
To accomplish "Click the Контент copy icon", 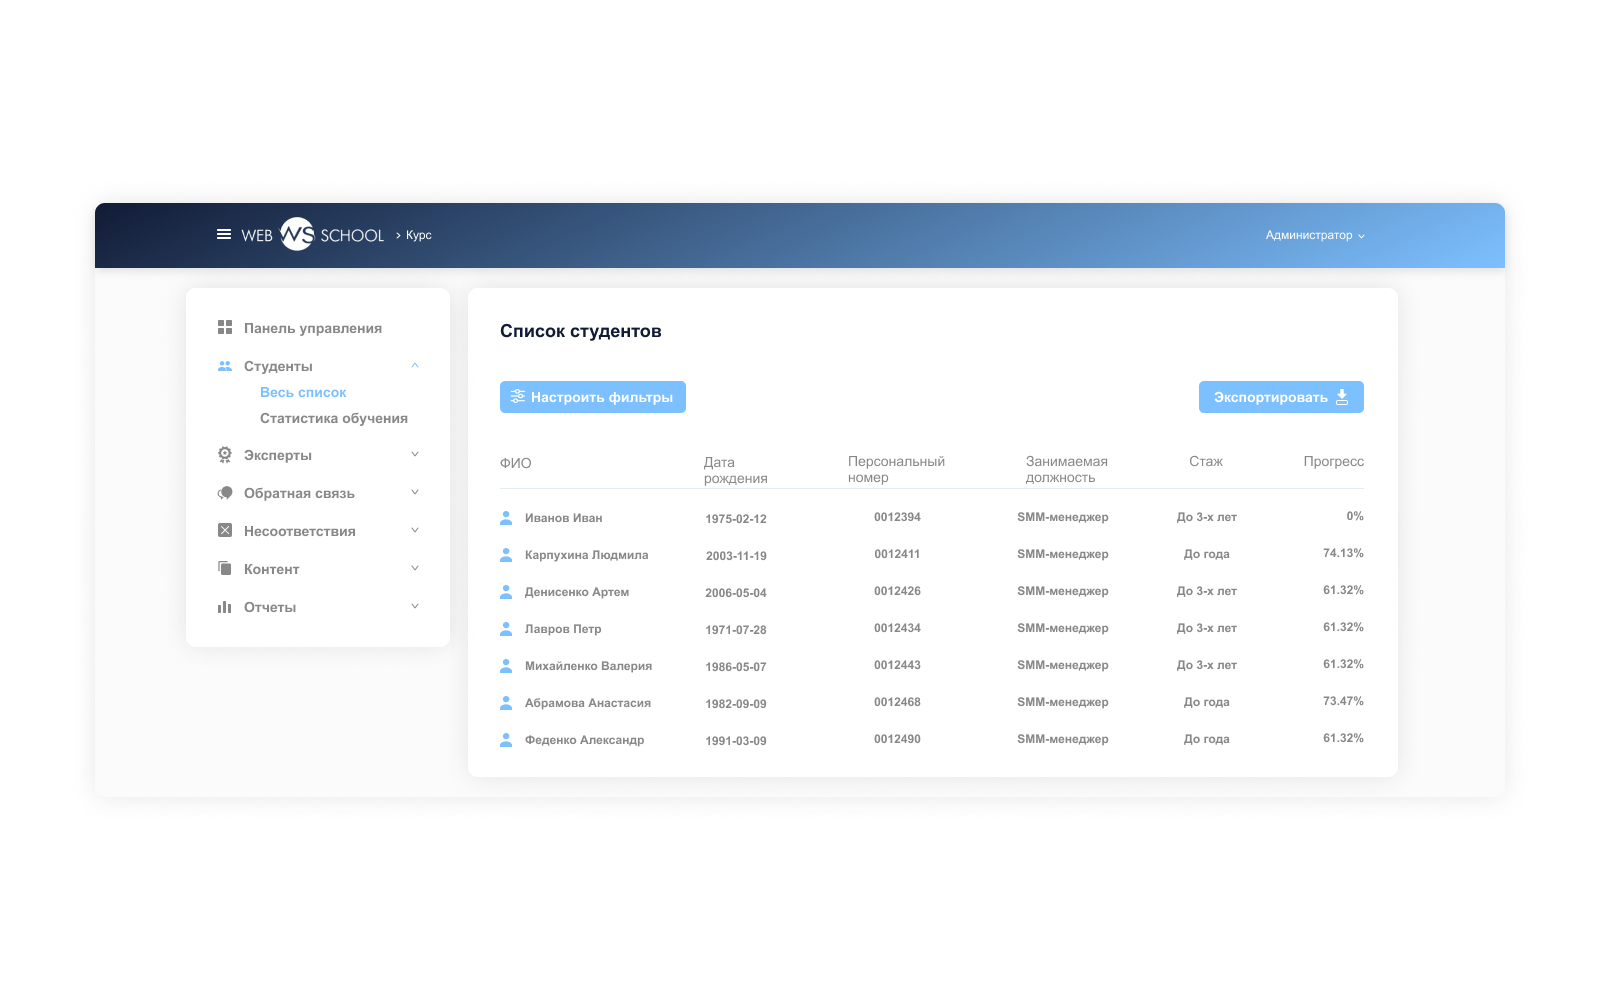I will tap(225, 568).
